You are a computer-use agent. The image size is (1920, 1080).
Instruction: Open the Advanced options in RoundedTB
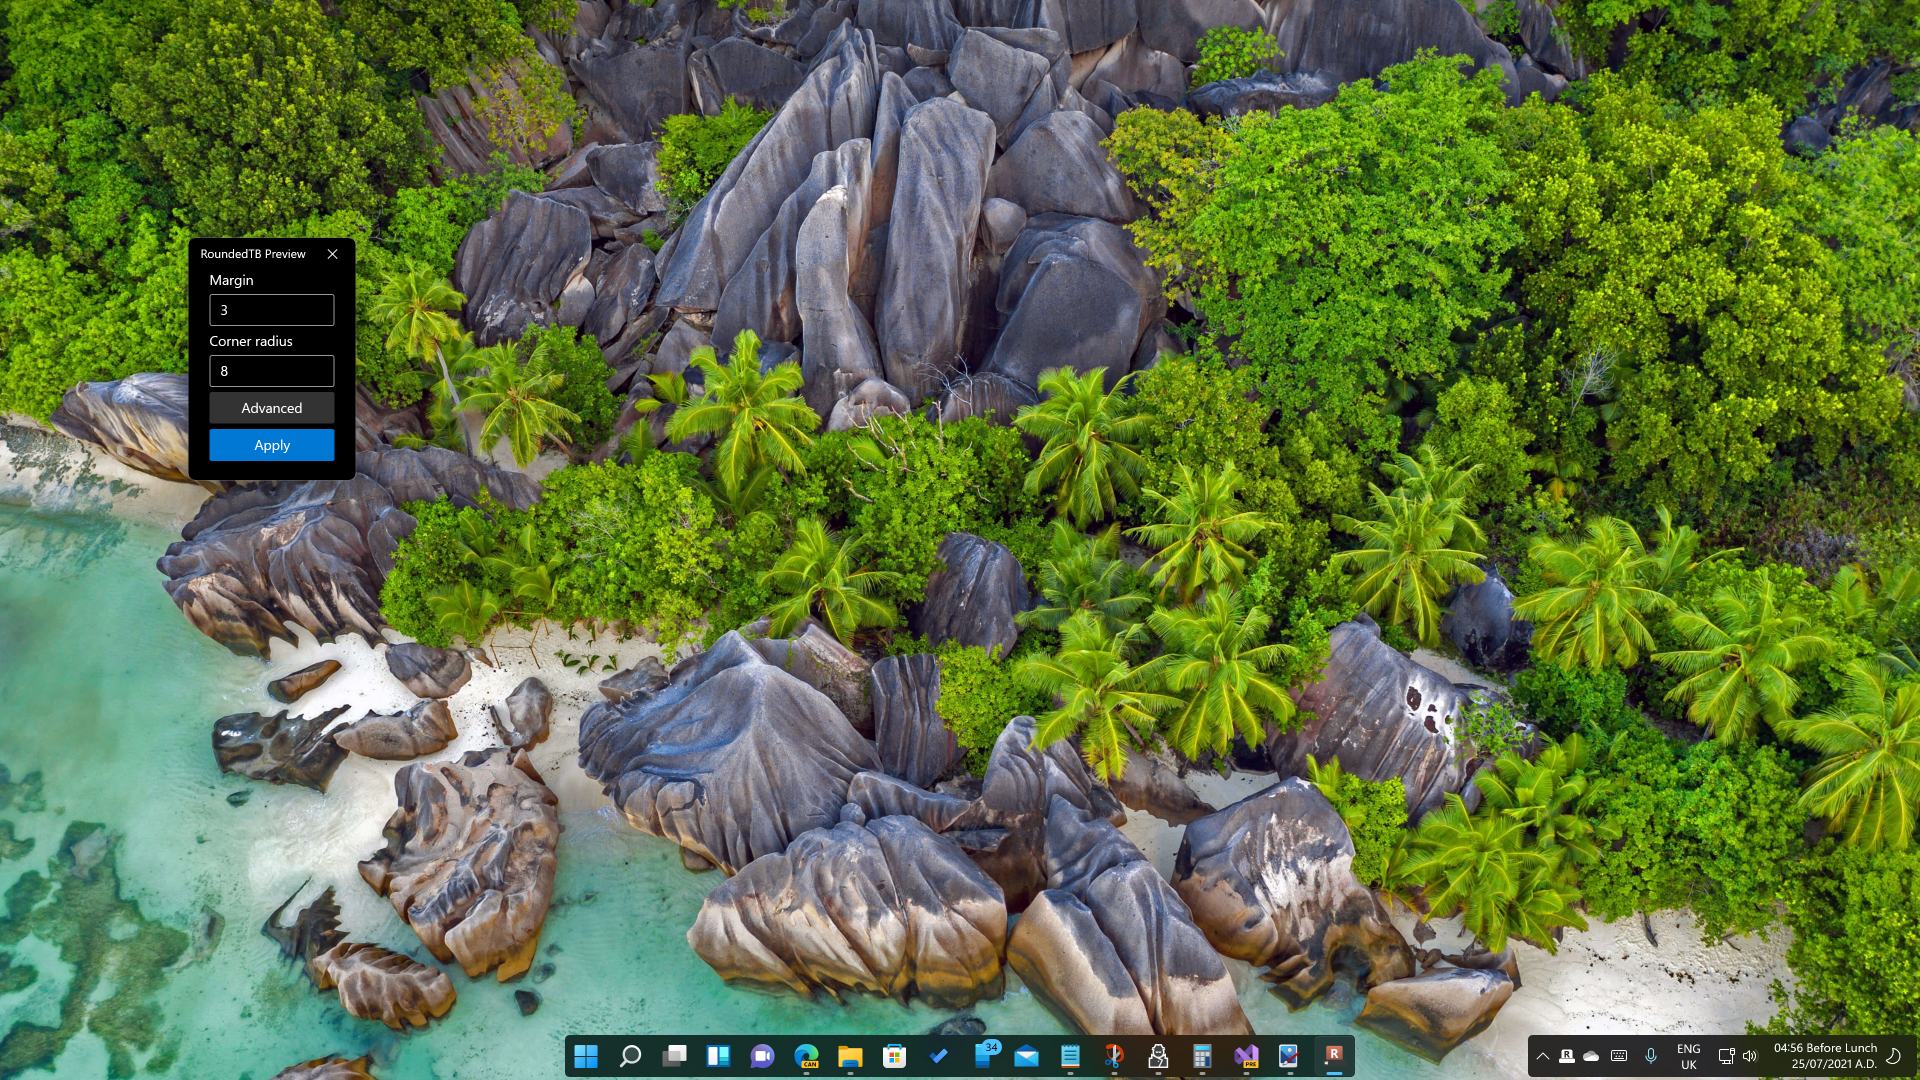point(271,408)
